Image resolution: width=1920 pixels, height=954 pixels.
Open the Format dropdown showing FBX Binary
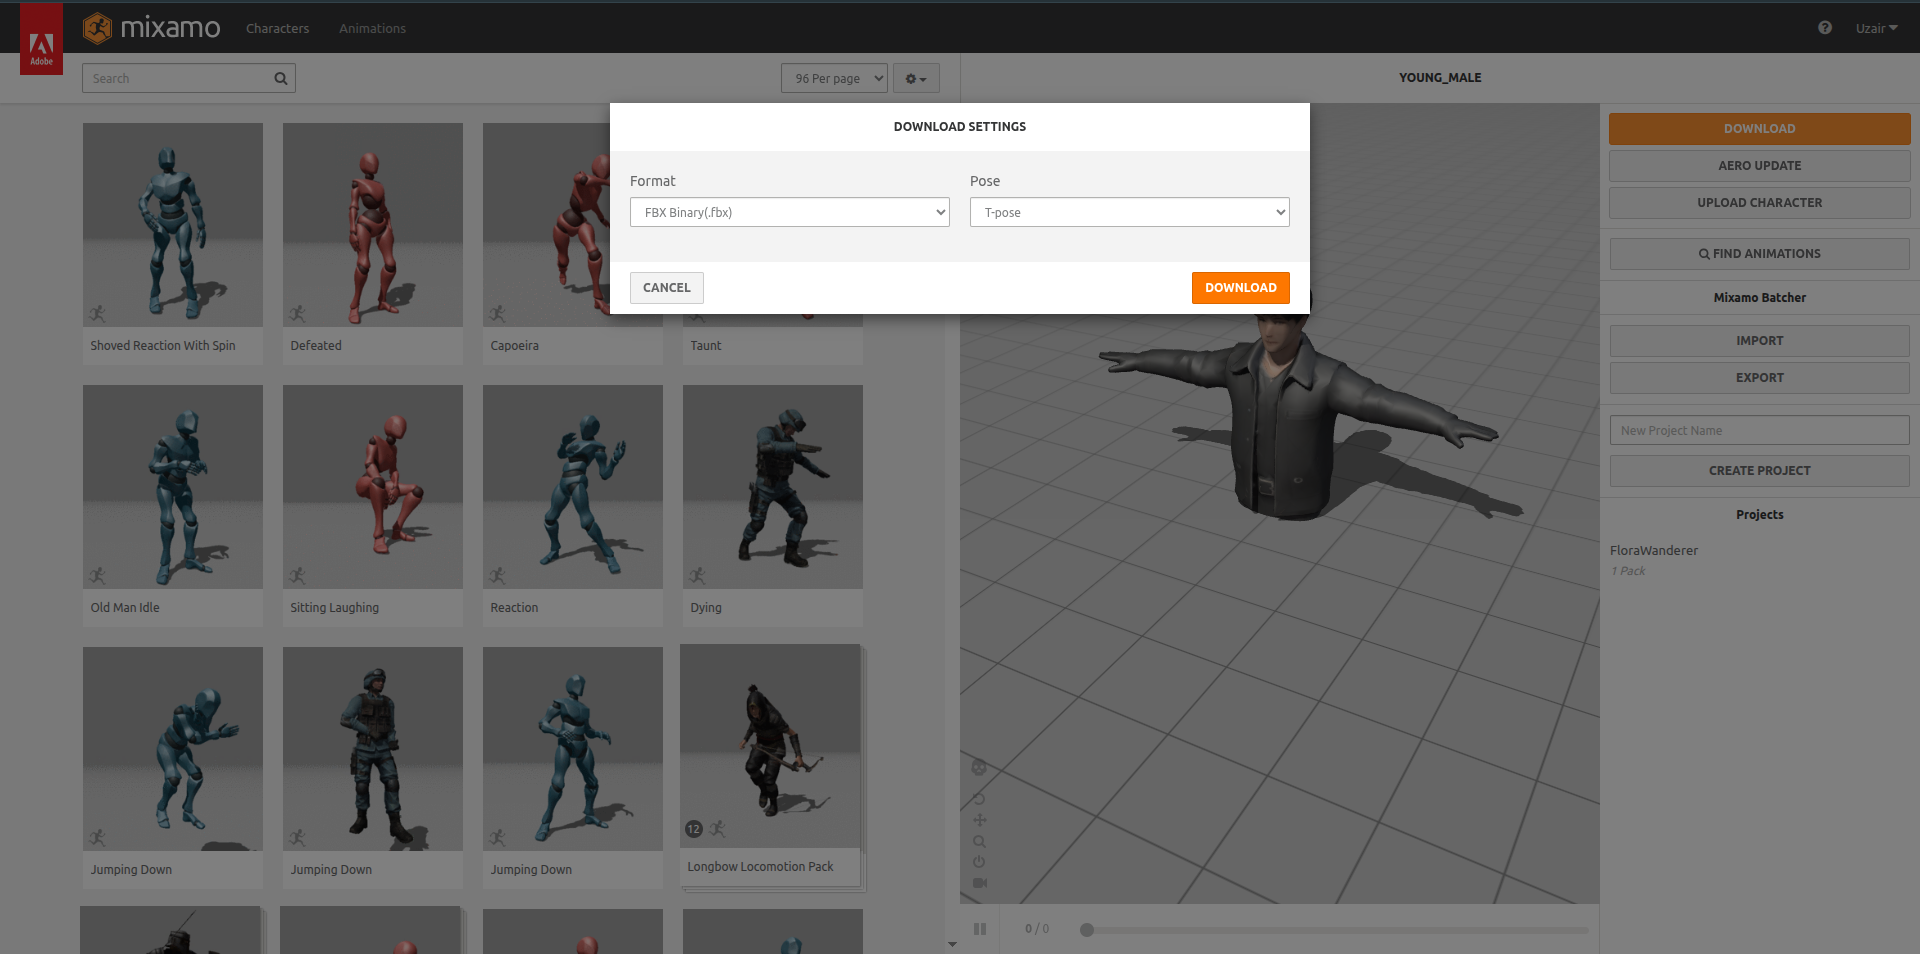pyautogui.click(x=789, y=212)
